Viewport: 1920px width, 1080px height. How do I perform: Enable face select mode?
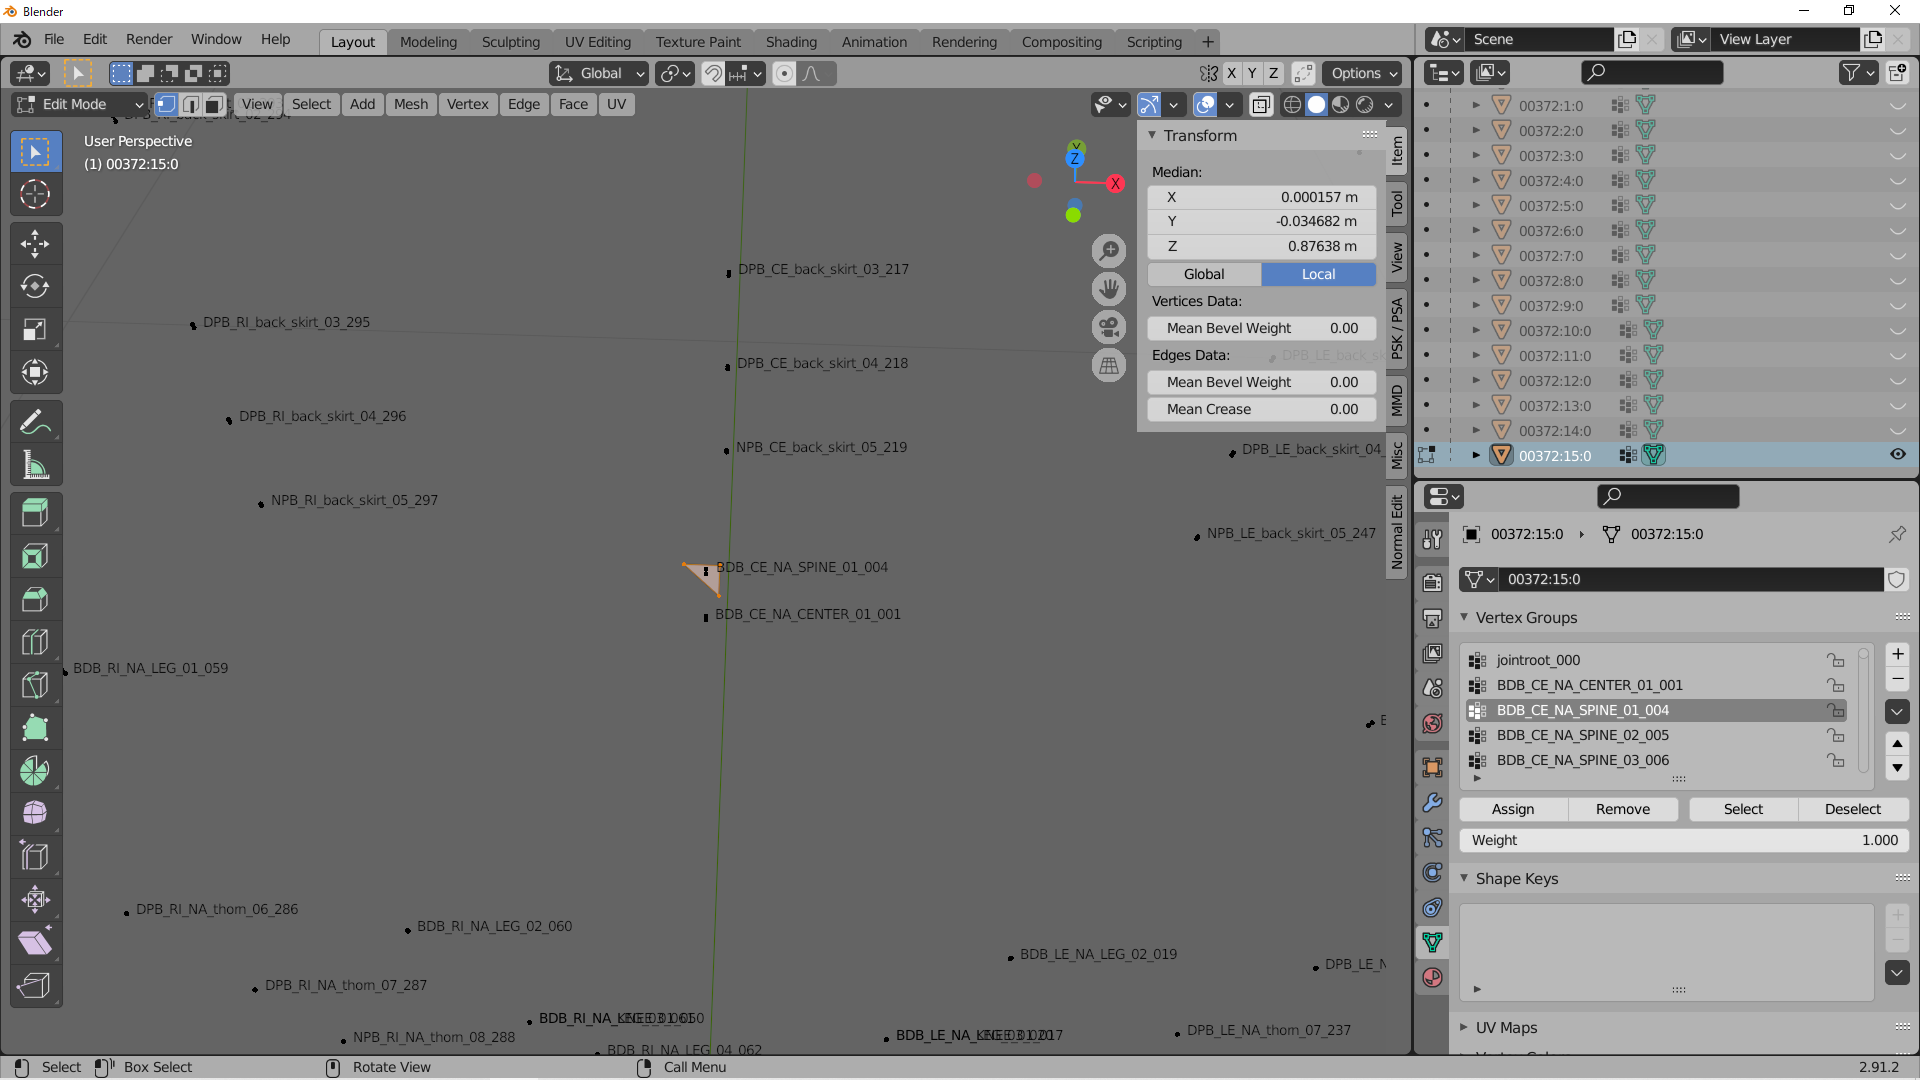point(214,104)
